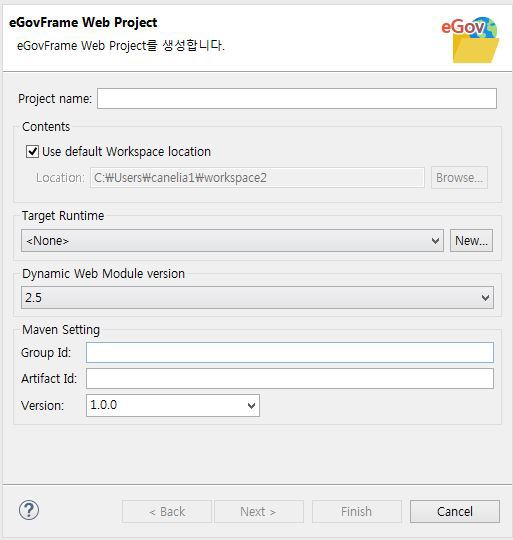Click the Finish button
The height and width of the screenshot is (540, 513).
coord(357,511)
